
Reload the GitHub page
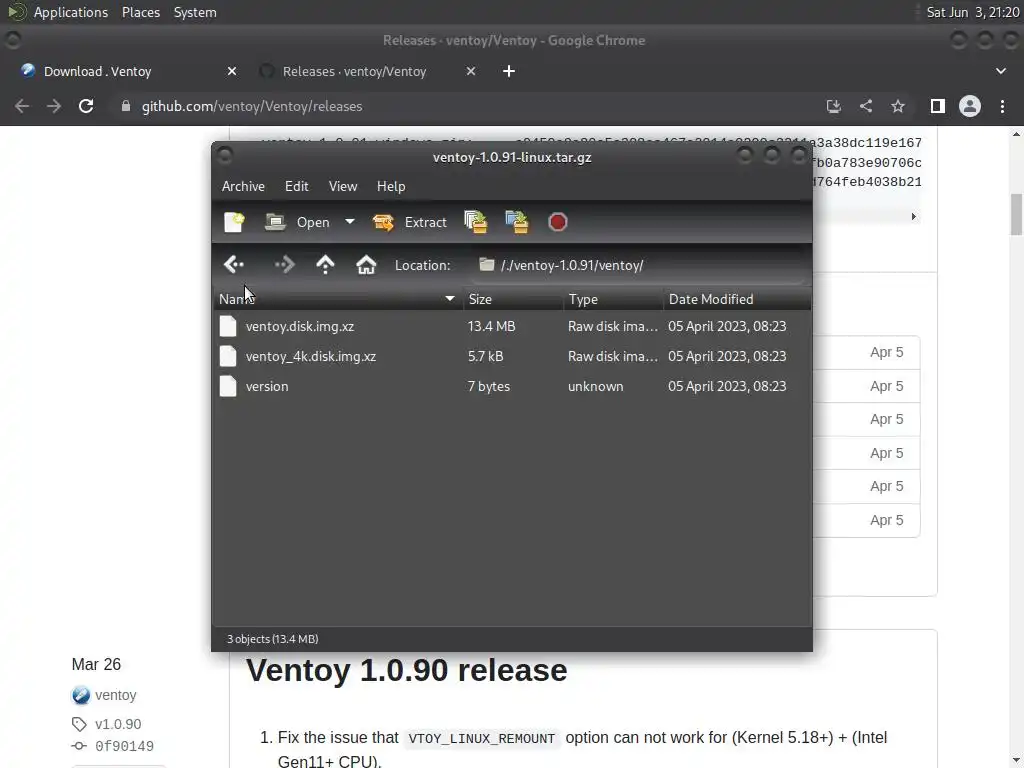(86, 106)
